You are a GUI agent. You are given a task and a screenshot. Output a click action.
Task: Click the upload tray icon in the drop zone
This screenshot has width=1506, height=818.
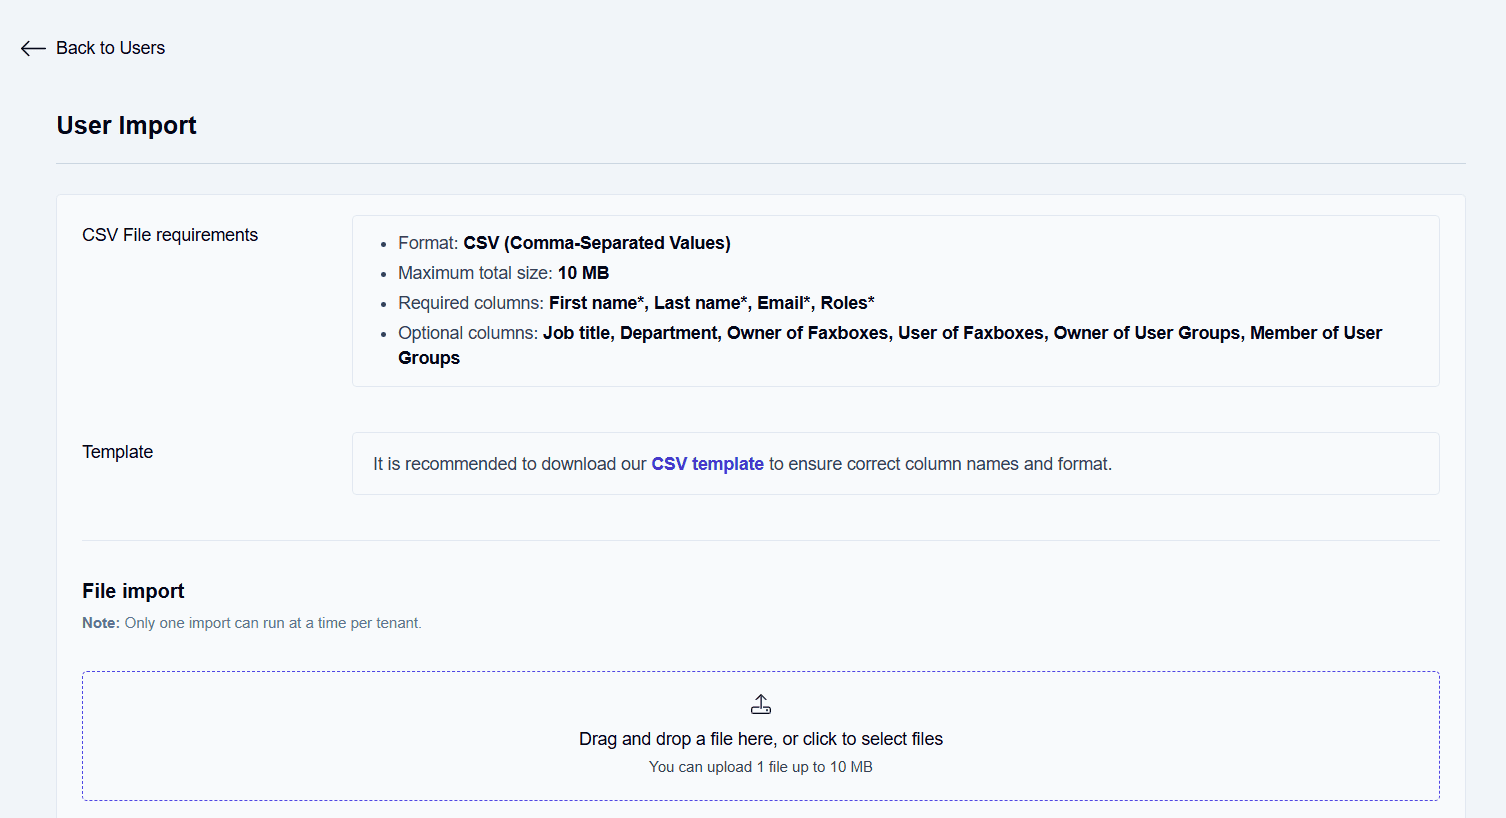(761, 705)
